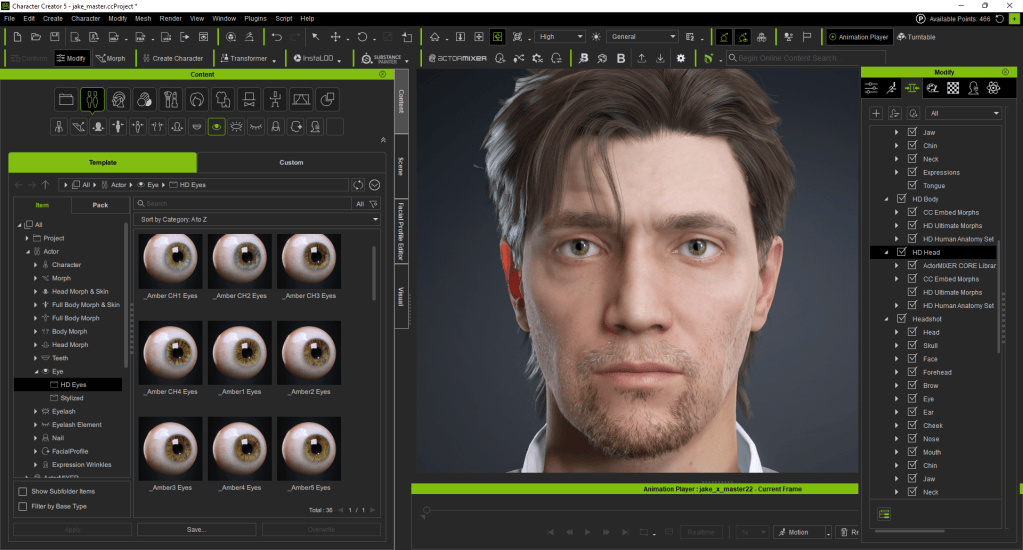This screenshot has height=550, width=1023.
Task: Open the Makeup category icon in Content
Action: pyautogui.click(x=171, y=100)
